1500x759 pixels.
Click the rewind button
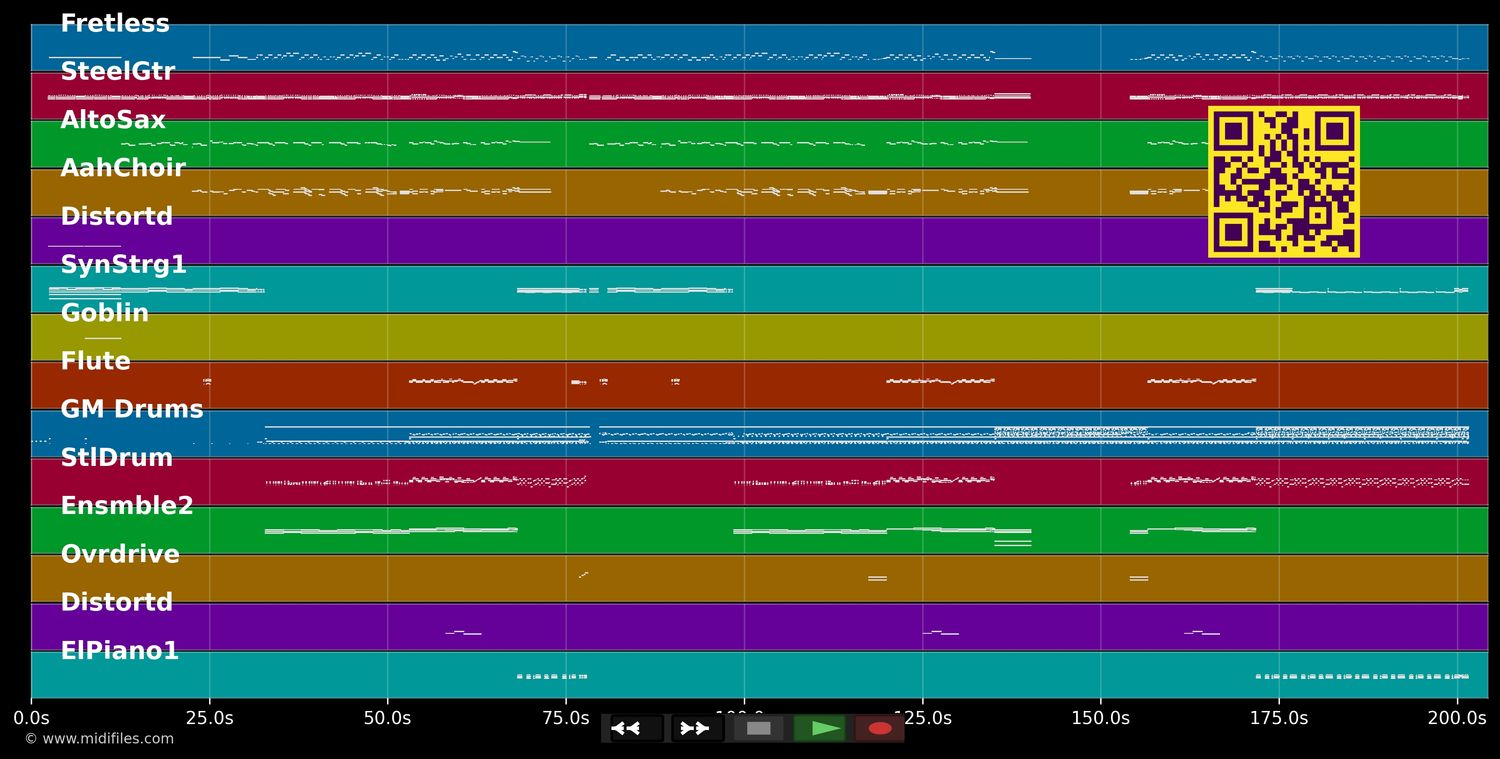[636, 728]
